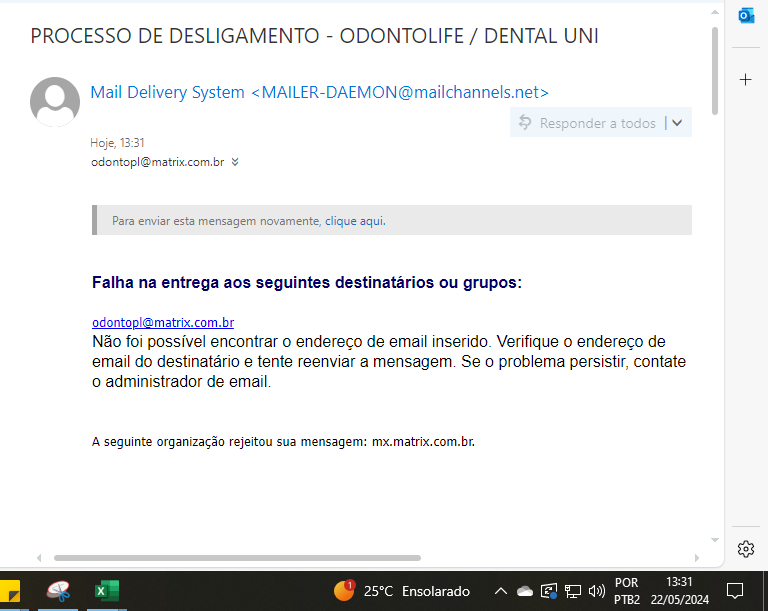Viewport: 768px width, 611px height.
Task: Expand reply options dropdown arrow
Action: click(x=677, y=122)
